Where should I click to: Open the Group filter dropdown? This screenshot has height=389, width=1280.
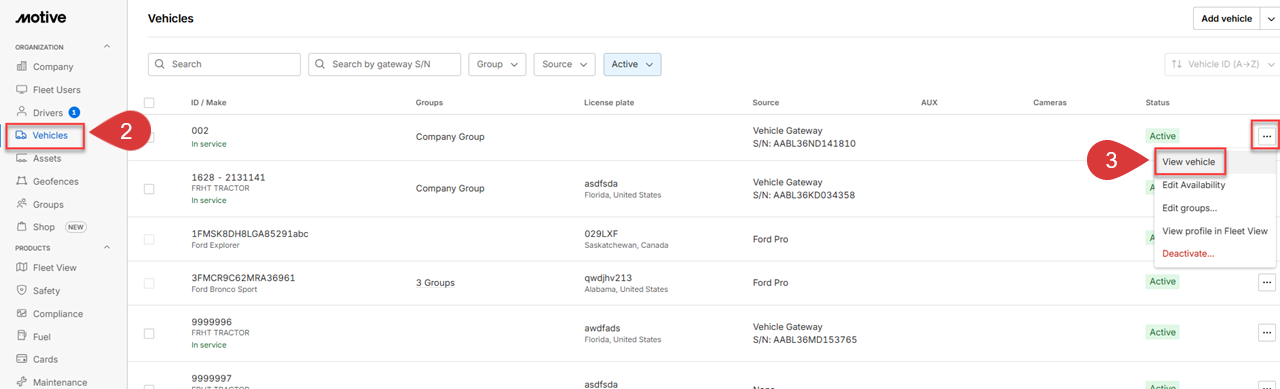coord(497,64)
